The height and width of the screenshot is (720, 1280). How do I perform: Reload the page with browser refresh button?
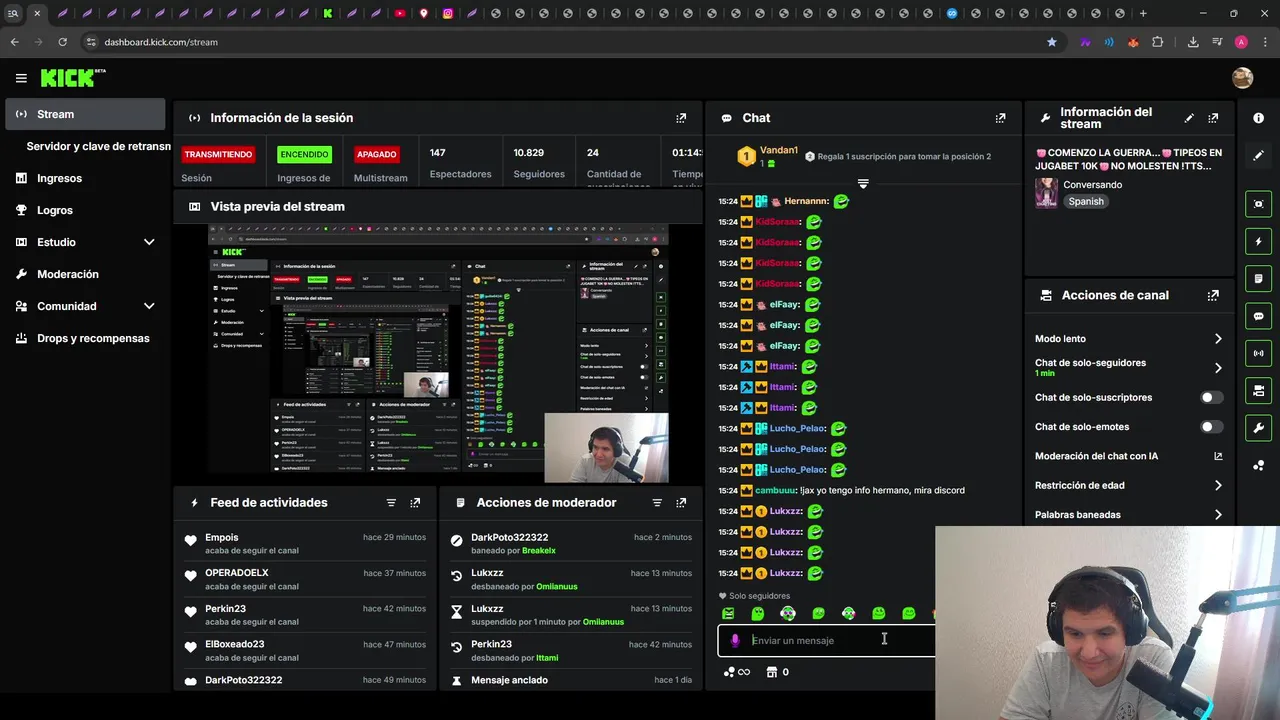[x=62, y=42]
